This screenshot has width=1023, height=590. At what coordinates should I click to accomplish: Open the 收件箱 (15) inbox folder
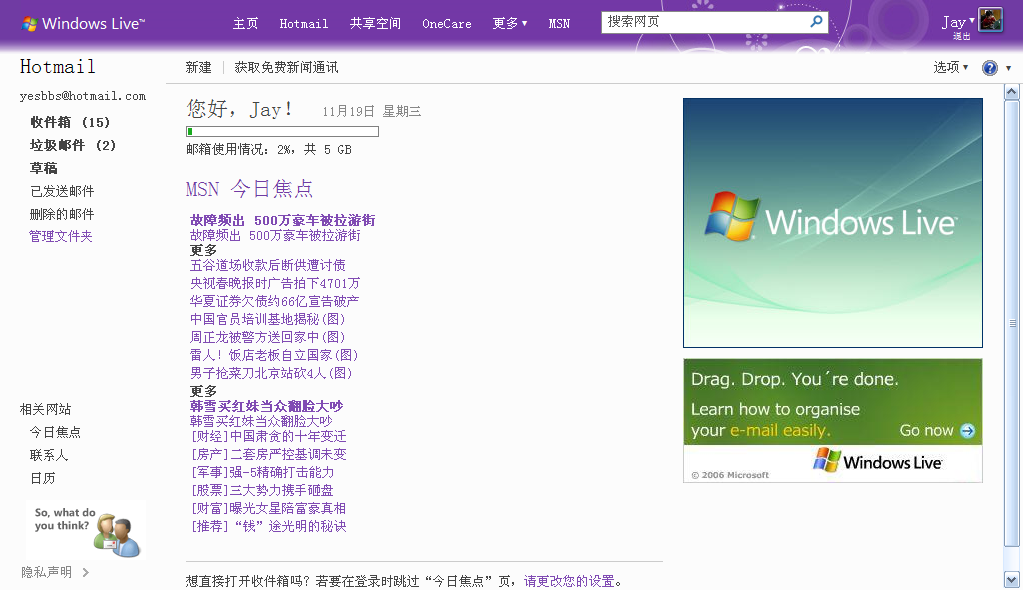point(70,122)
